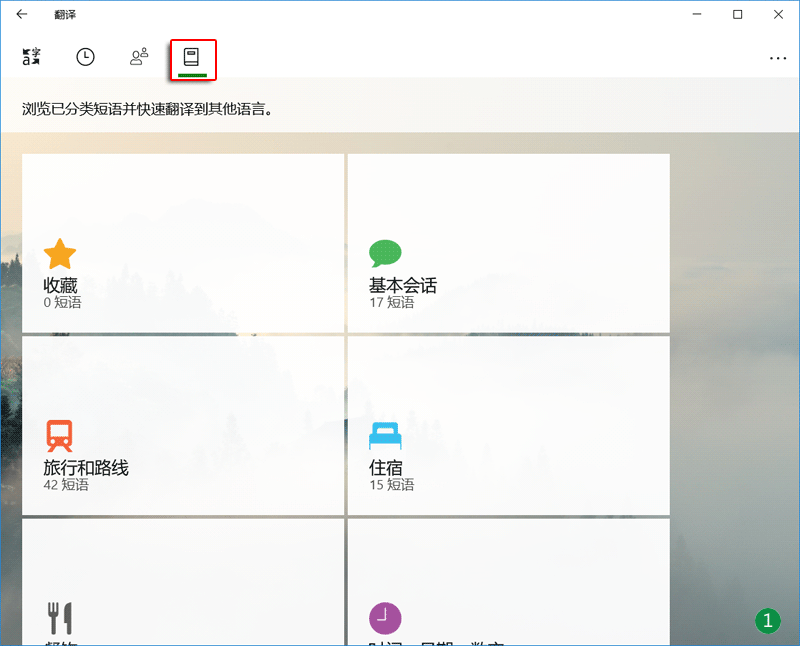Click the '42 短语' count text
Viewport: 800px width, 646px height.
pyautogui.click(x=66, y=485)
